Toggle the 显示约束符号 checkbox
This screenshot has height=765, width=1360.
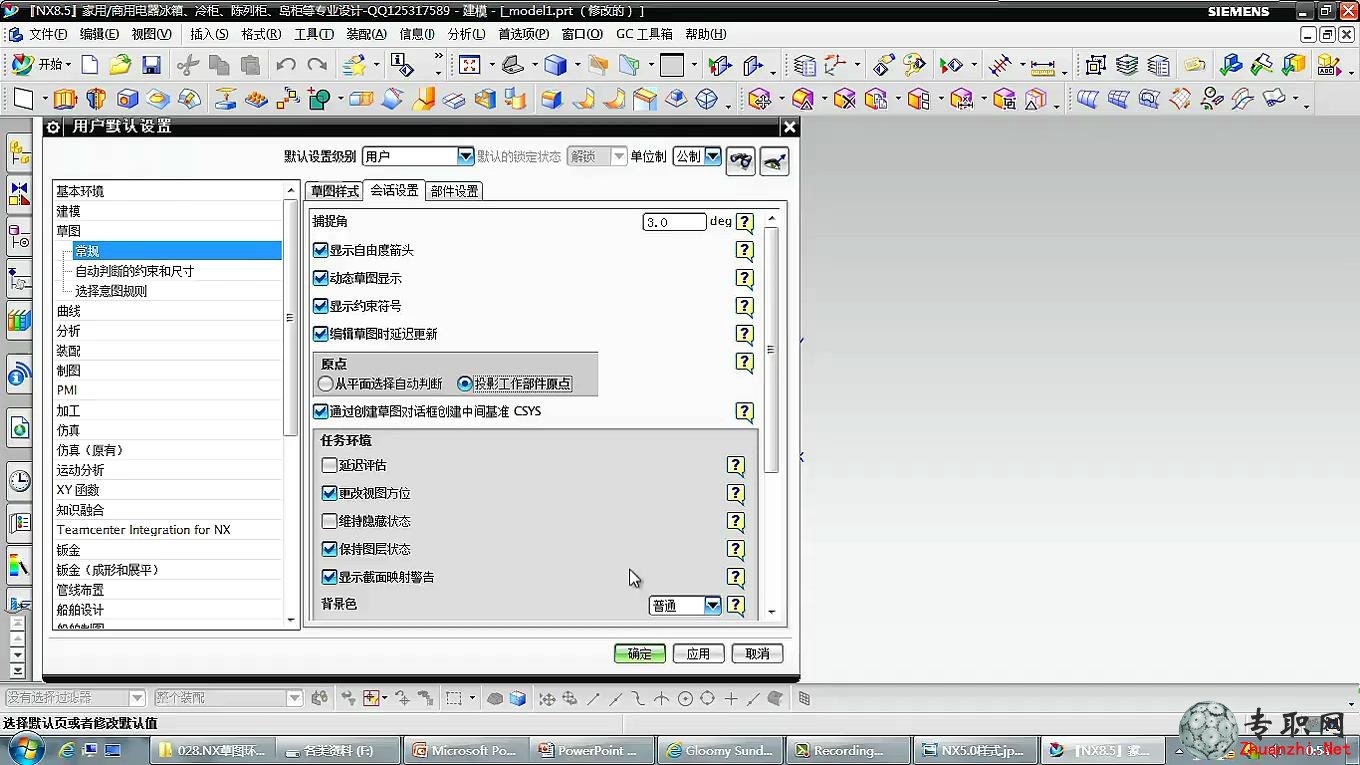coord(321,306)
